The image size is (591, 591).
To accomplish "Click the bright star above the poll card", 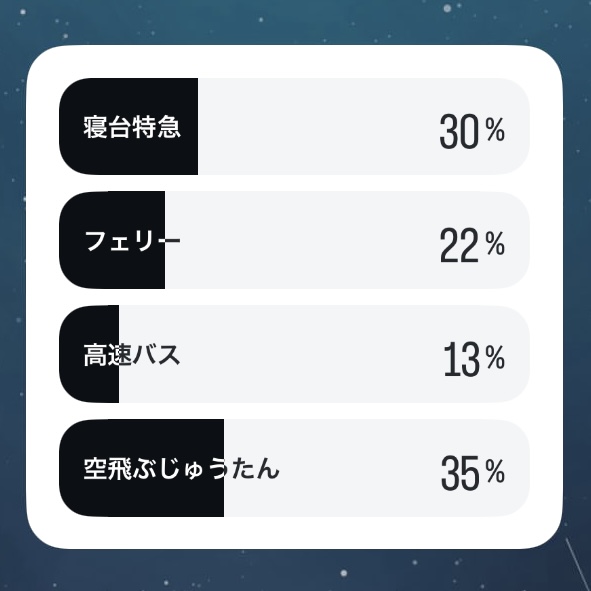I will [x=447, y=8].
